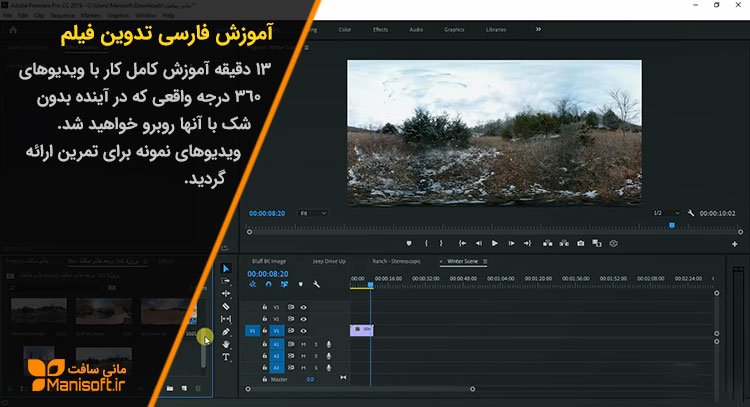750x407 pixels.
Task: Open Program monitor panel menu
Action: (x=307, y=47)
